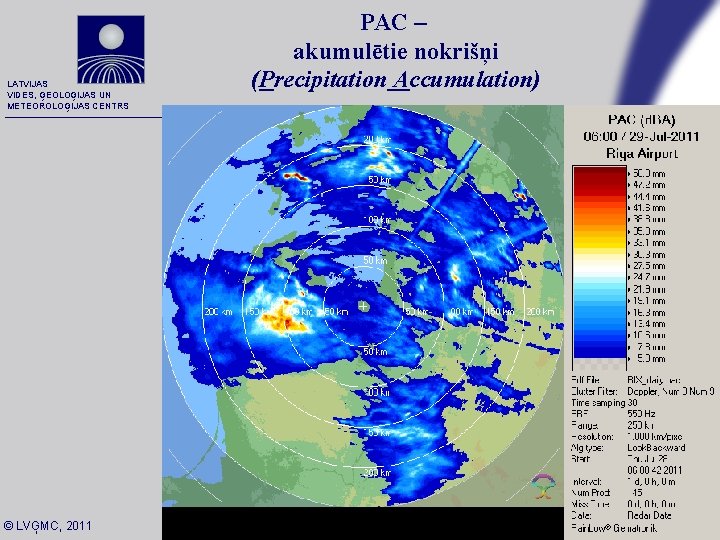Screen dimensions: 720x540
Task: Click the "akumulētie nokrišņi" heading
Action: pos(396,51)
